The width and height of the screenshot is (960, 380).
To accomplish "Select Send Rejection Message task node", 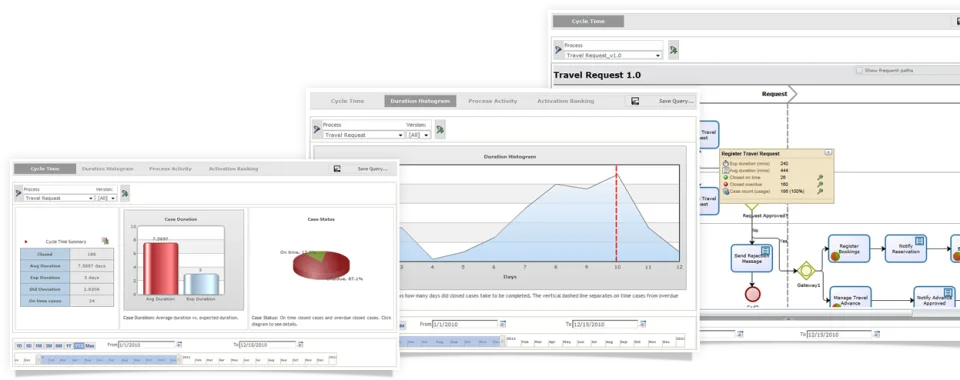I will pos(751,258).
